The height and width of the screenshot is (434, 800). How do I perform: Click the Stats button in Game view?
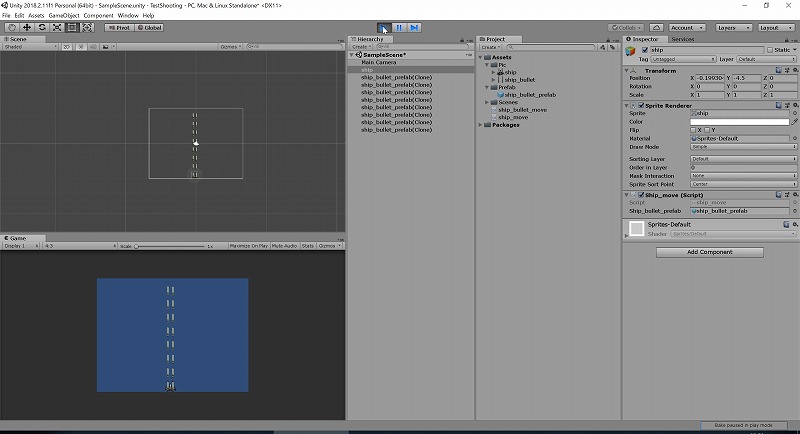point(308,246)
